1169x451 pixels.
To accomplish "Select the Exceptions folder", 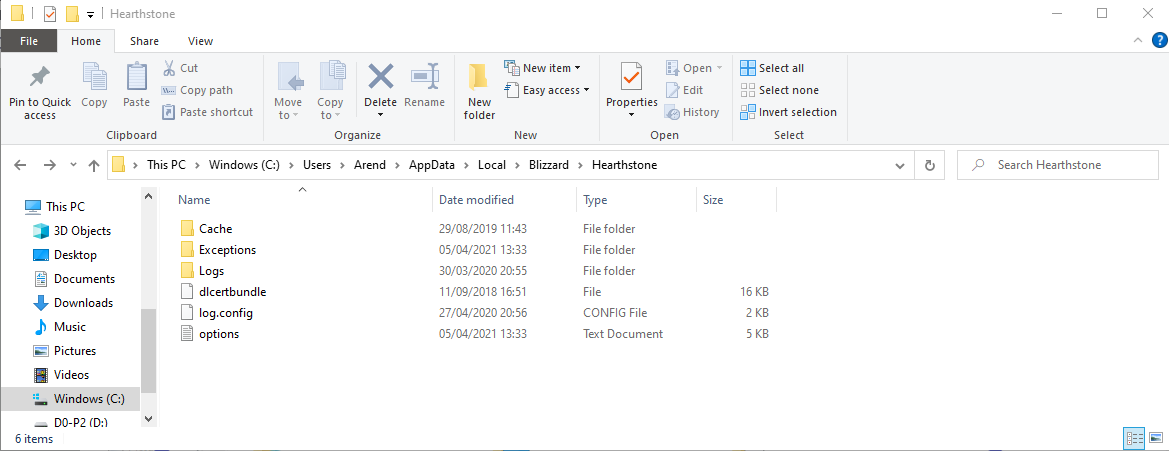I will pyautogui.click(x=227, y=250).
